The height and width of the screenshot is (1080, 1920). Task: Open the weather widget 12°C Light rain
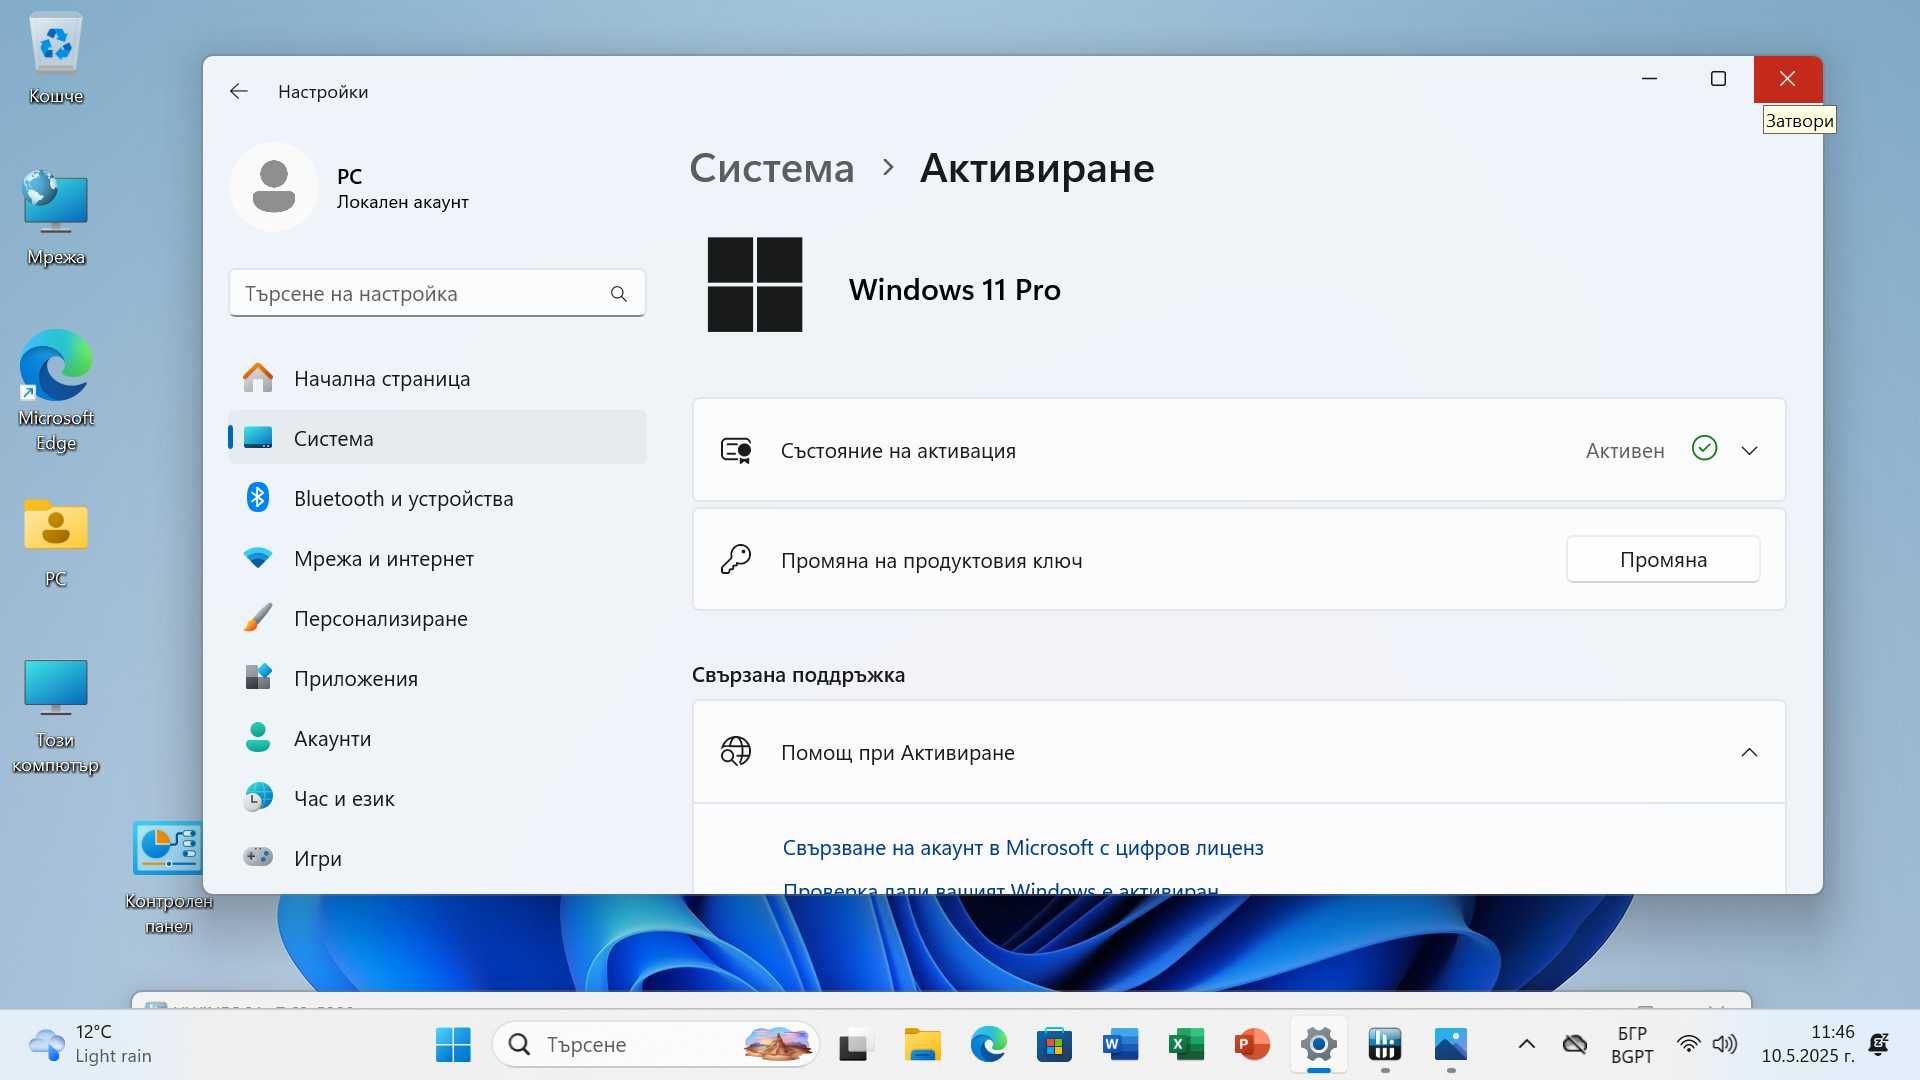click(x=90, y=1044)
